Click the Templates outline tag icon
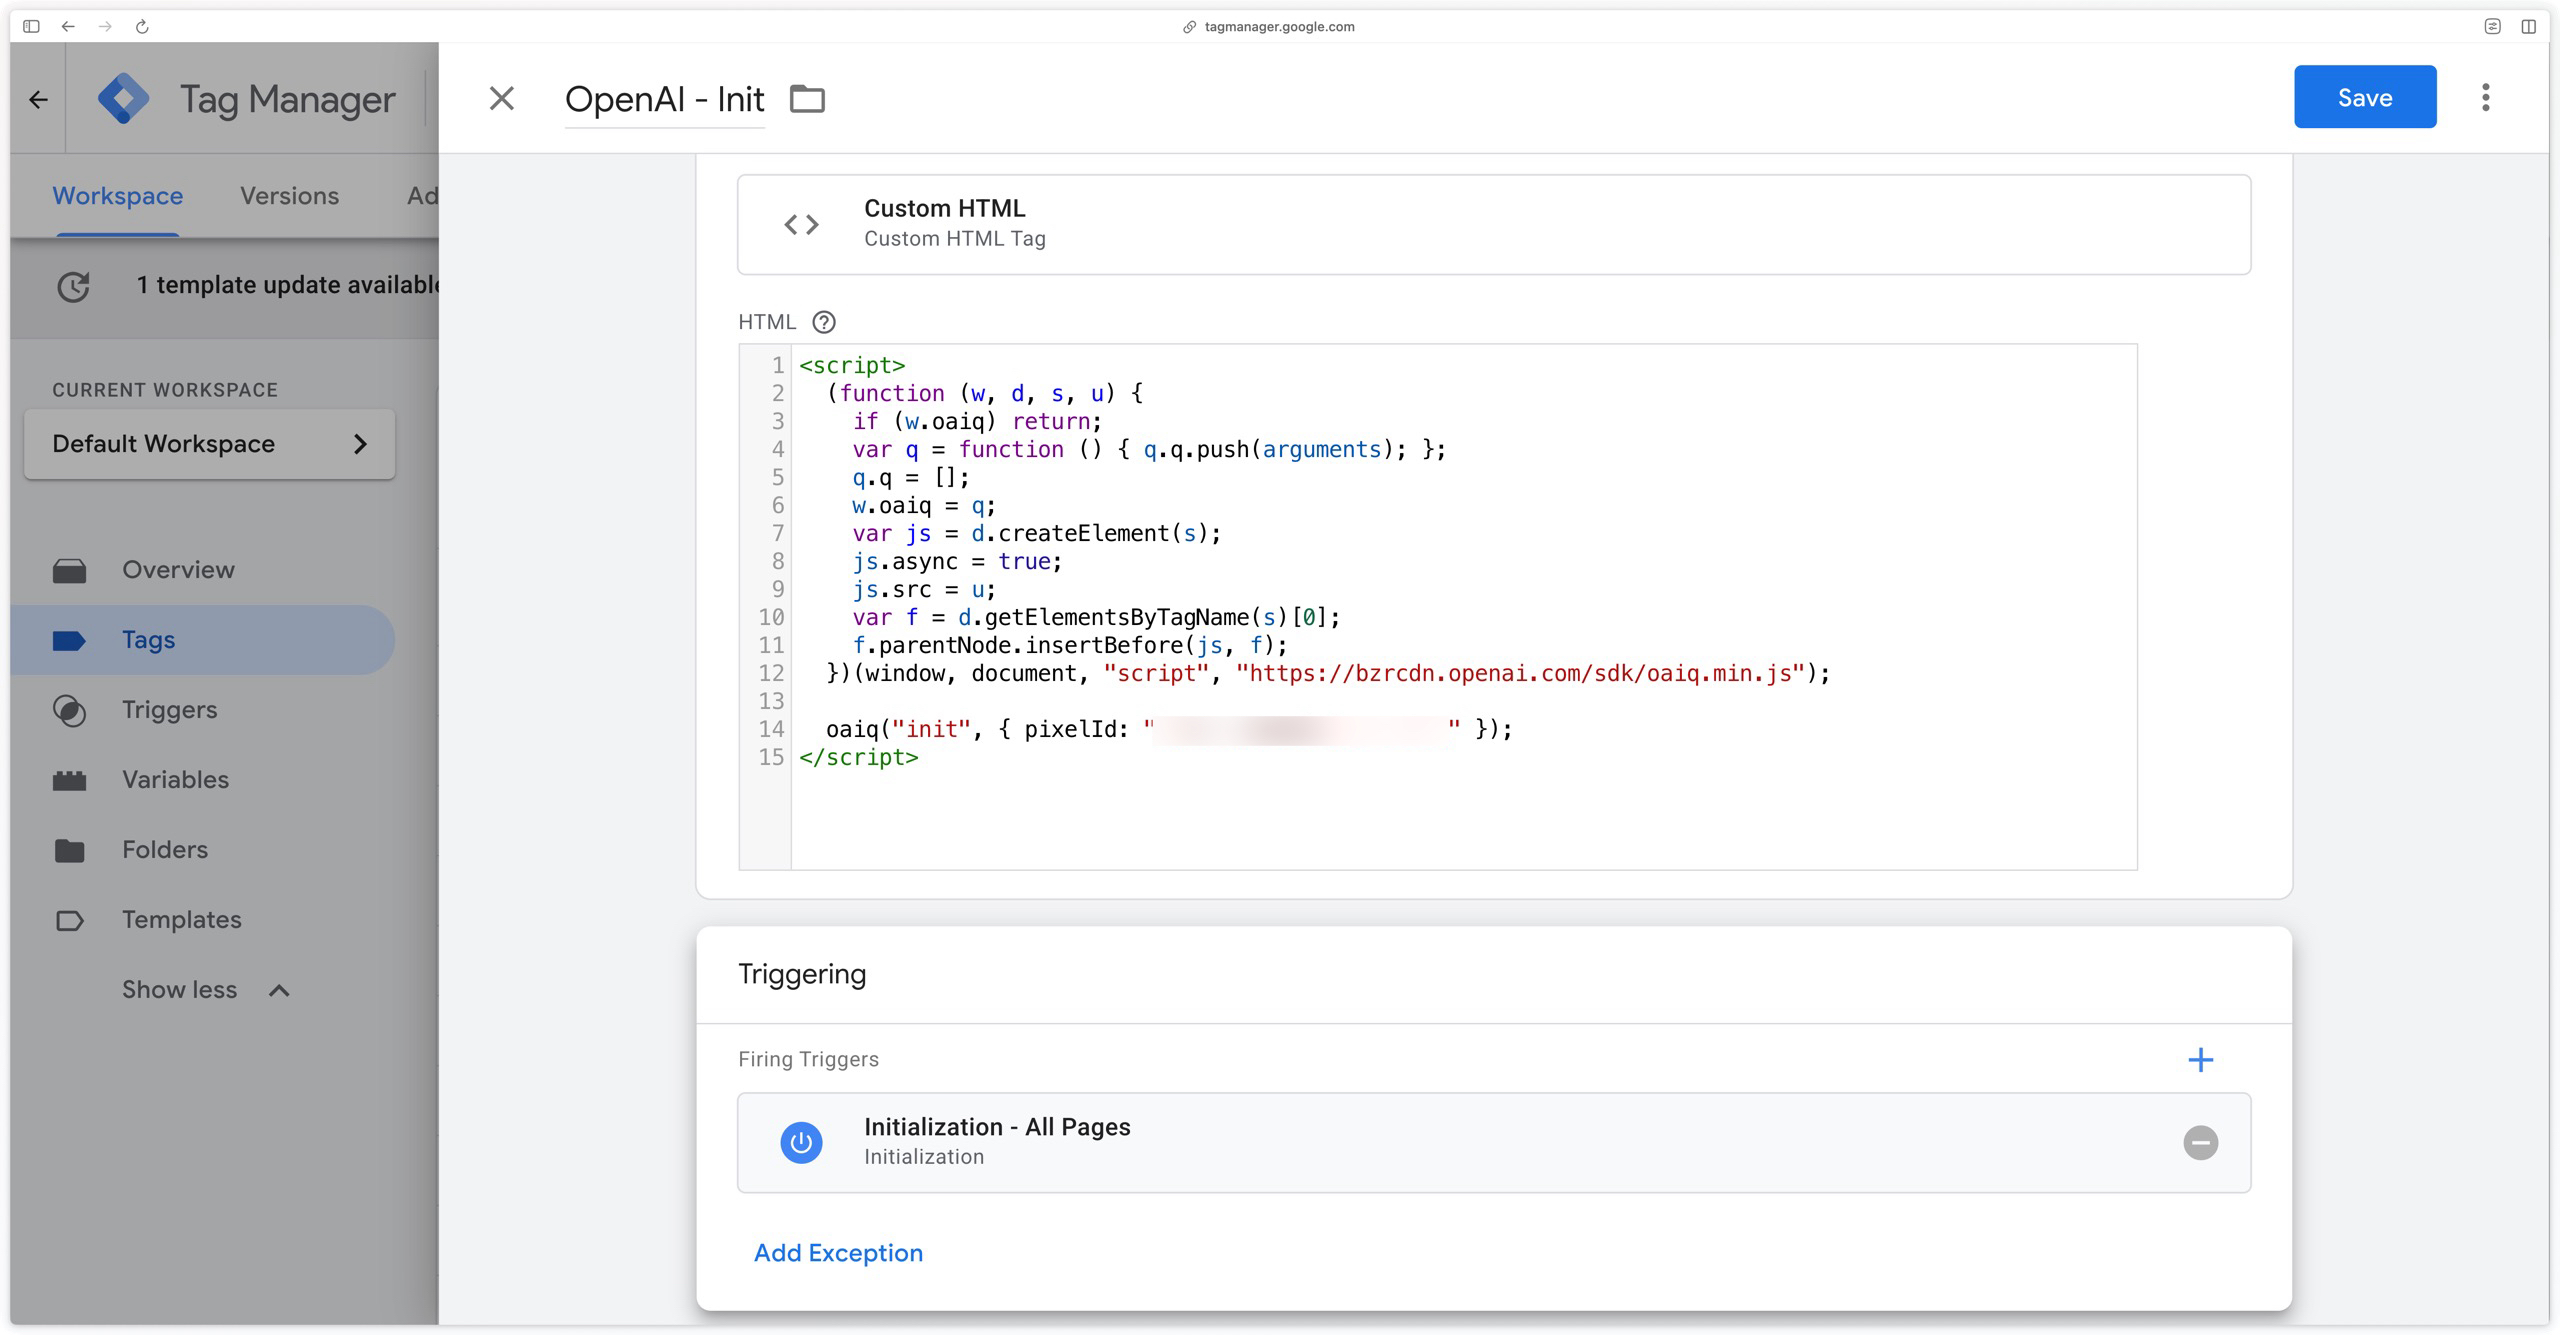Image resolution: width=2560 pixels, height=1335 pixels. coord(69,921)
